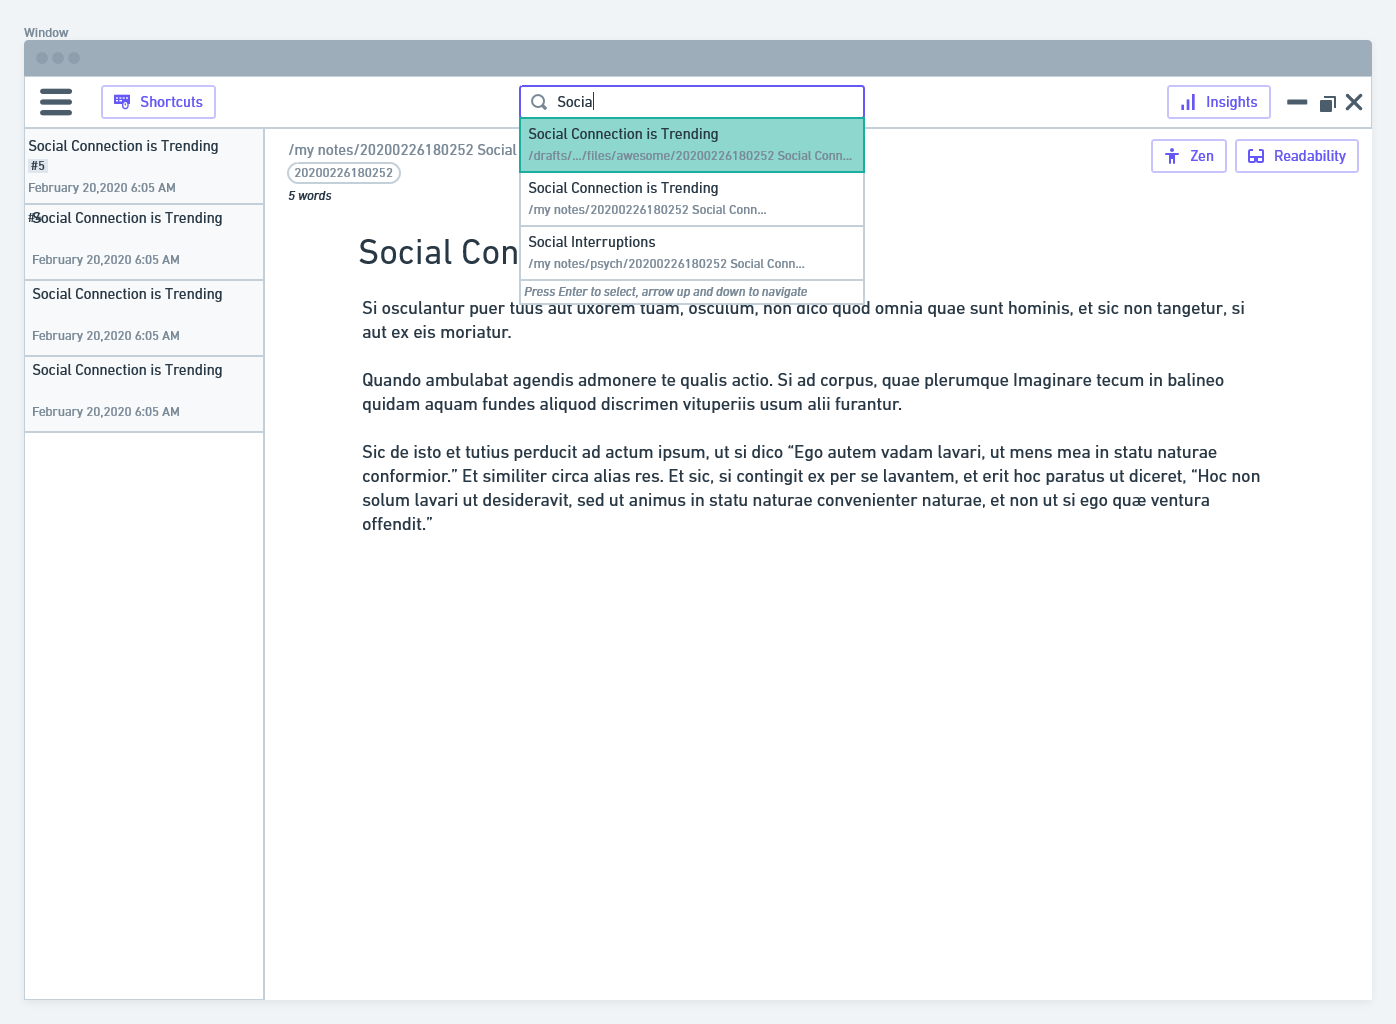Click the 5 words count
The height and width of the screenshot is (1024, 1396).
click(x=310, y=196)
